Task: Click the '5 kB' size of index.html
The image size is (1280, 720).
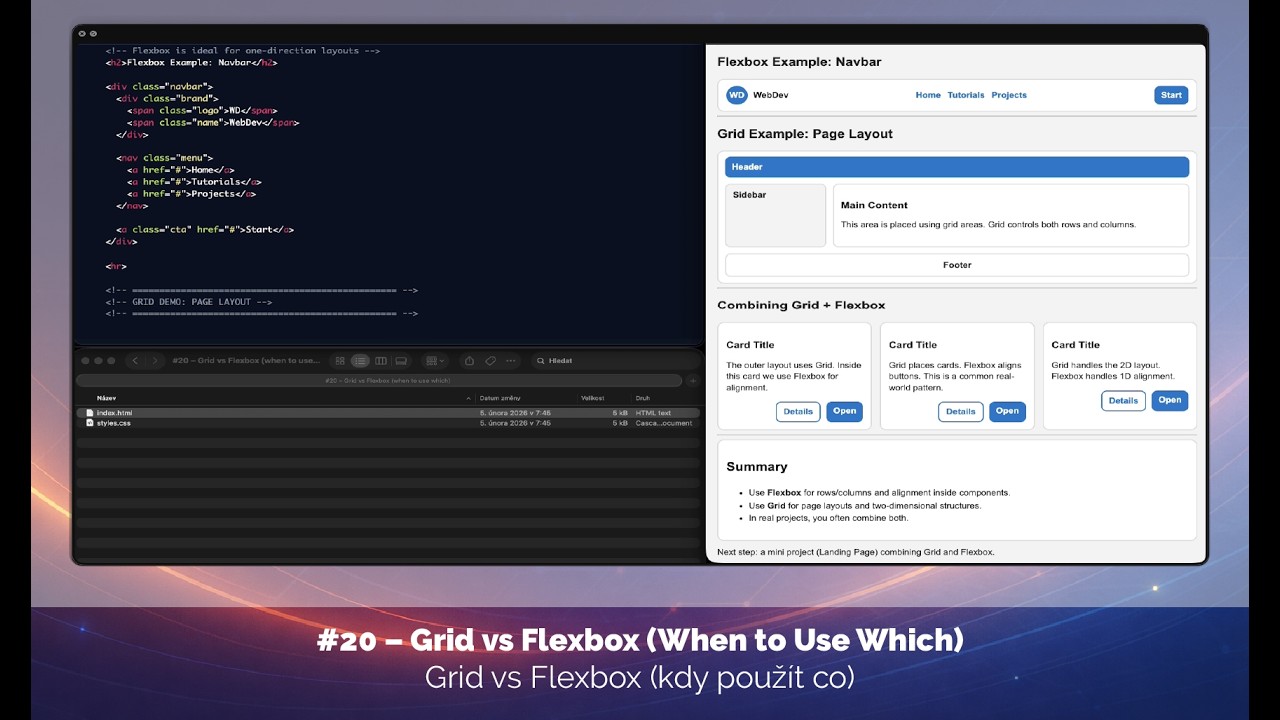Action: (620, 413)
